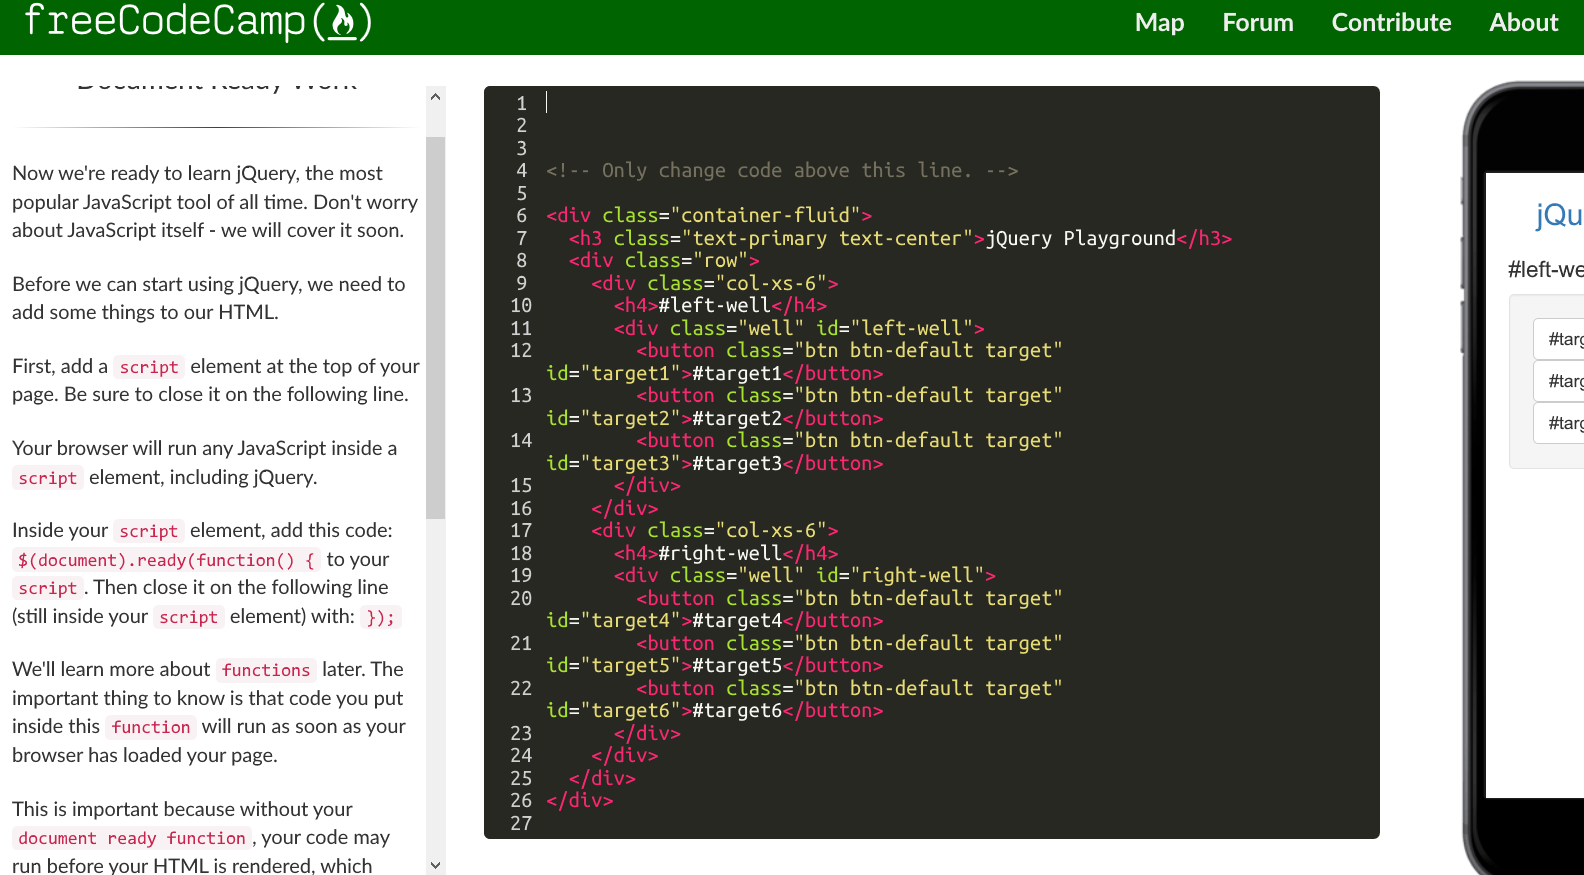Click the instructions panel scroll-up arrow
Screen dimensions: 1584x875
coord(435,97)
